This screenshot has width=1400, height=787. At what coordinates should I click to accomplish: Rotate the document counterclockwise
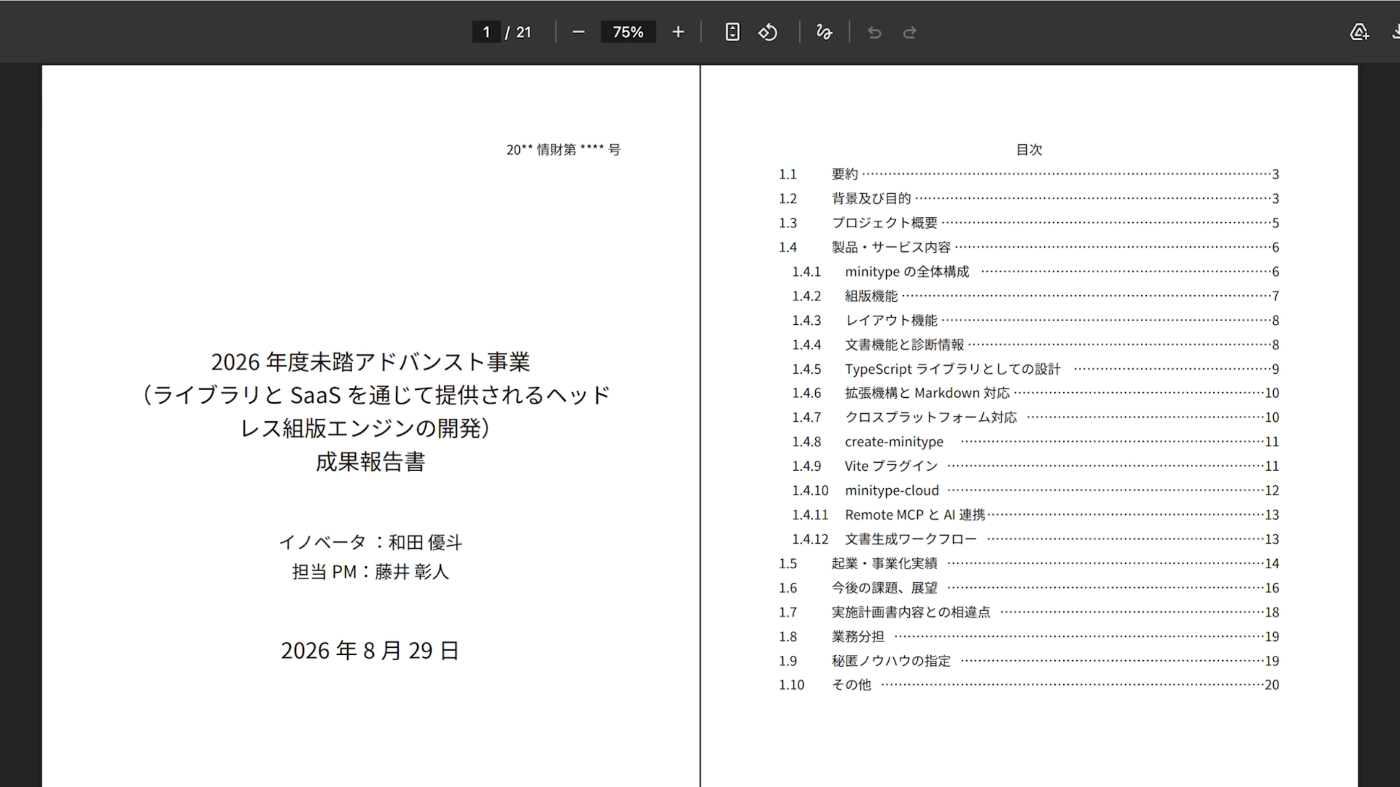click(768, 32)
